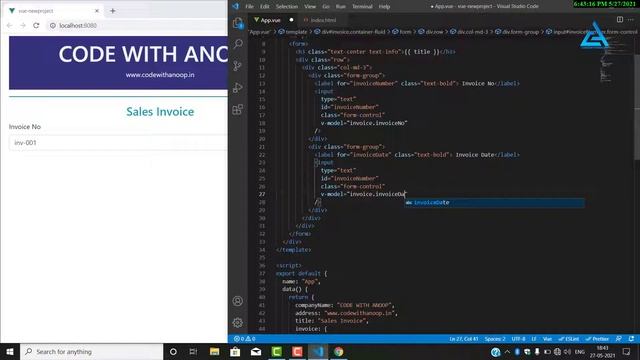Click the browser Forward arrow
Viewport: 640px width, 360px height.
[x=23, y=25]
